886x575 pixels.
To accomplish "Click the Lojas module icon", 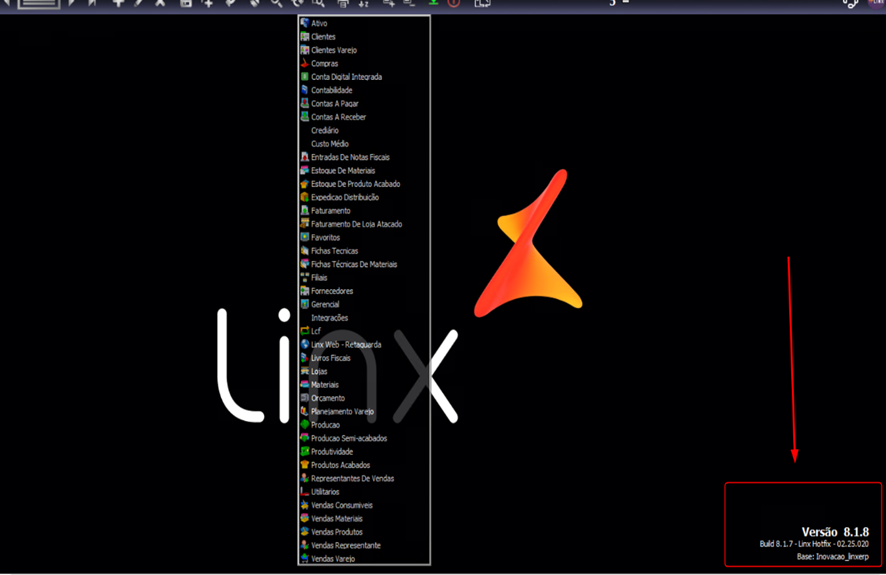I will [x=305, y=371].
